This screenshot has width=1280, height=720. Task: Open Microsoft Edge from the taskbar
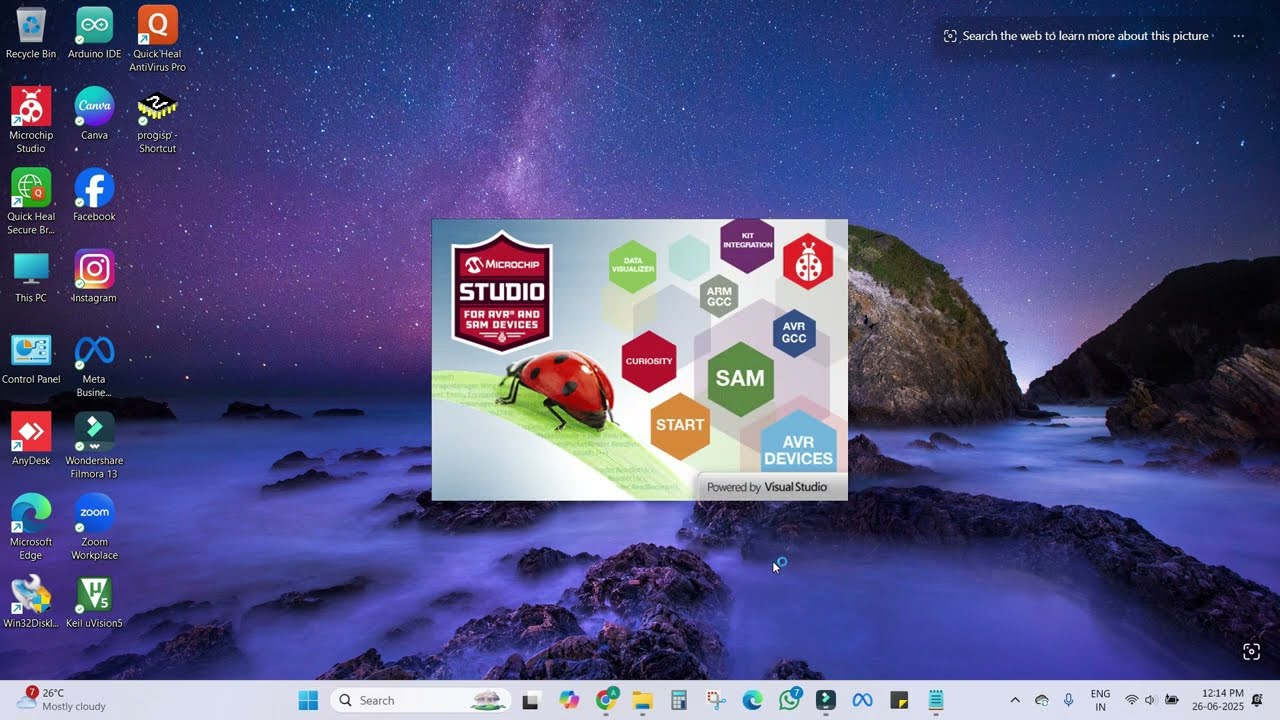point(752,700)
